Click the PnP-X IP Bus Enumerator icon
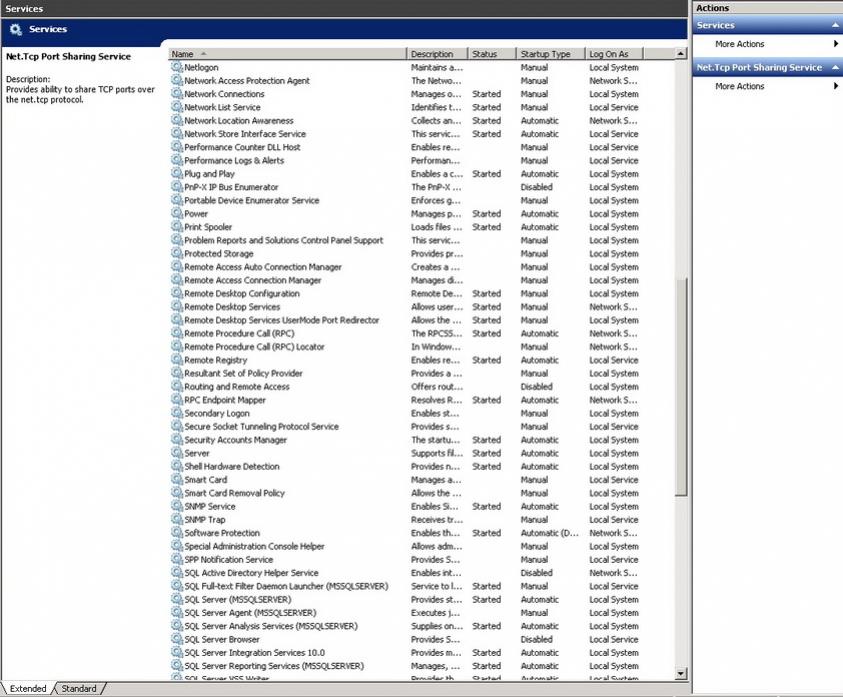The width and height of the screenshot is (843, 697). (176, 187)
